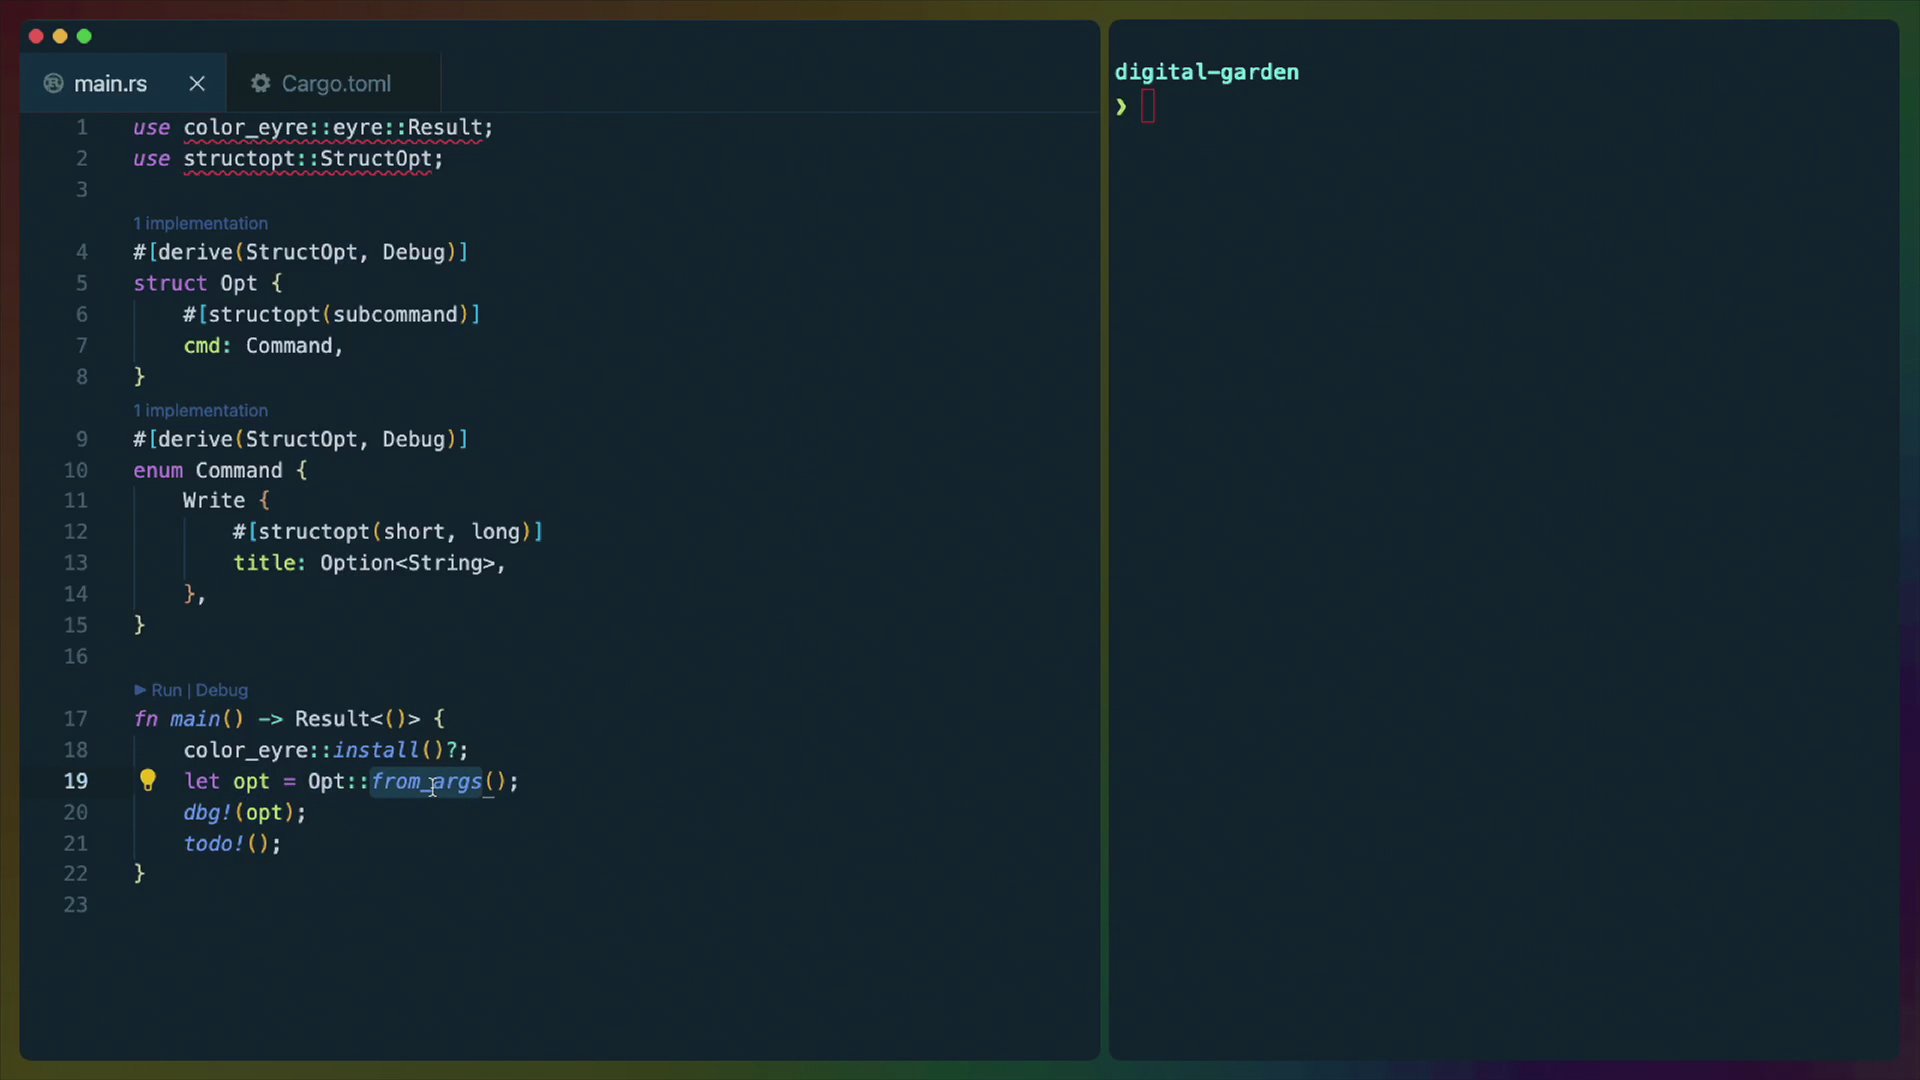Click line number 19 in gutter
The image size is (1920, 1080).
click(76, 781)
